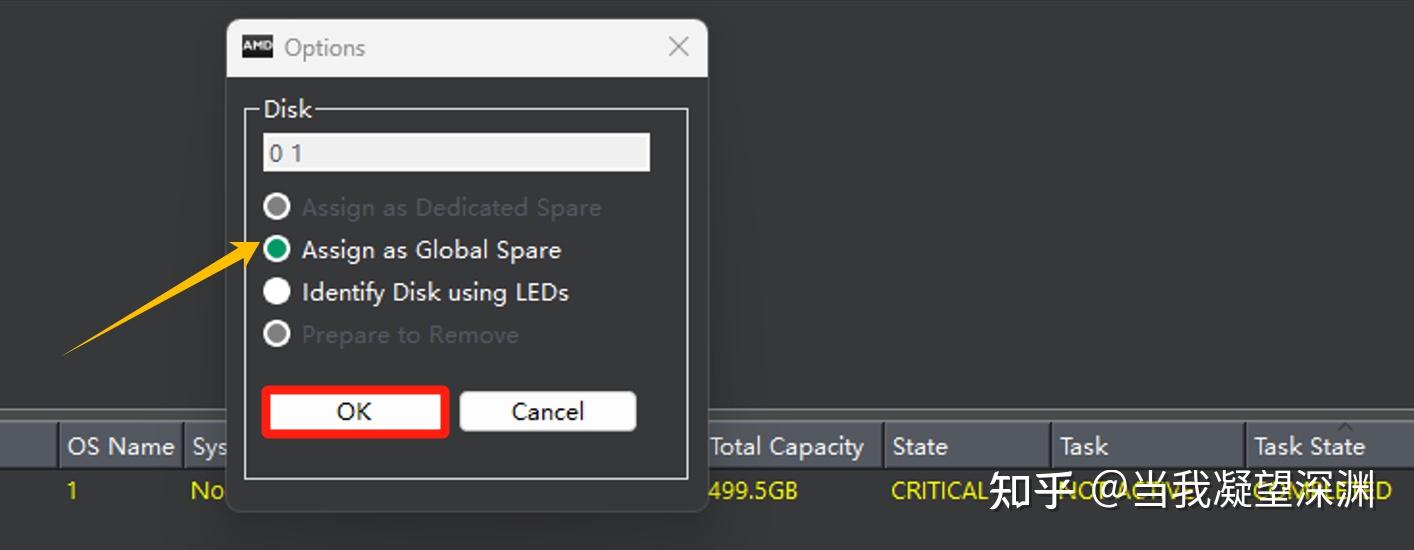Select Assign as Dedicated Spare radio button
This screenshot has width=1414, height=550.
click(x=277, y=207)
